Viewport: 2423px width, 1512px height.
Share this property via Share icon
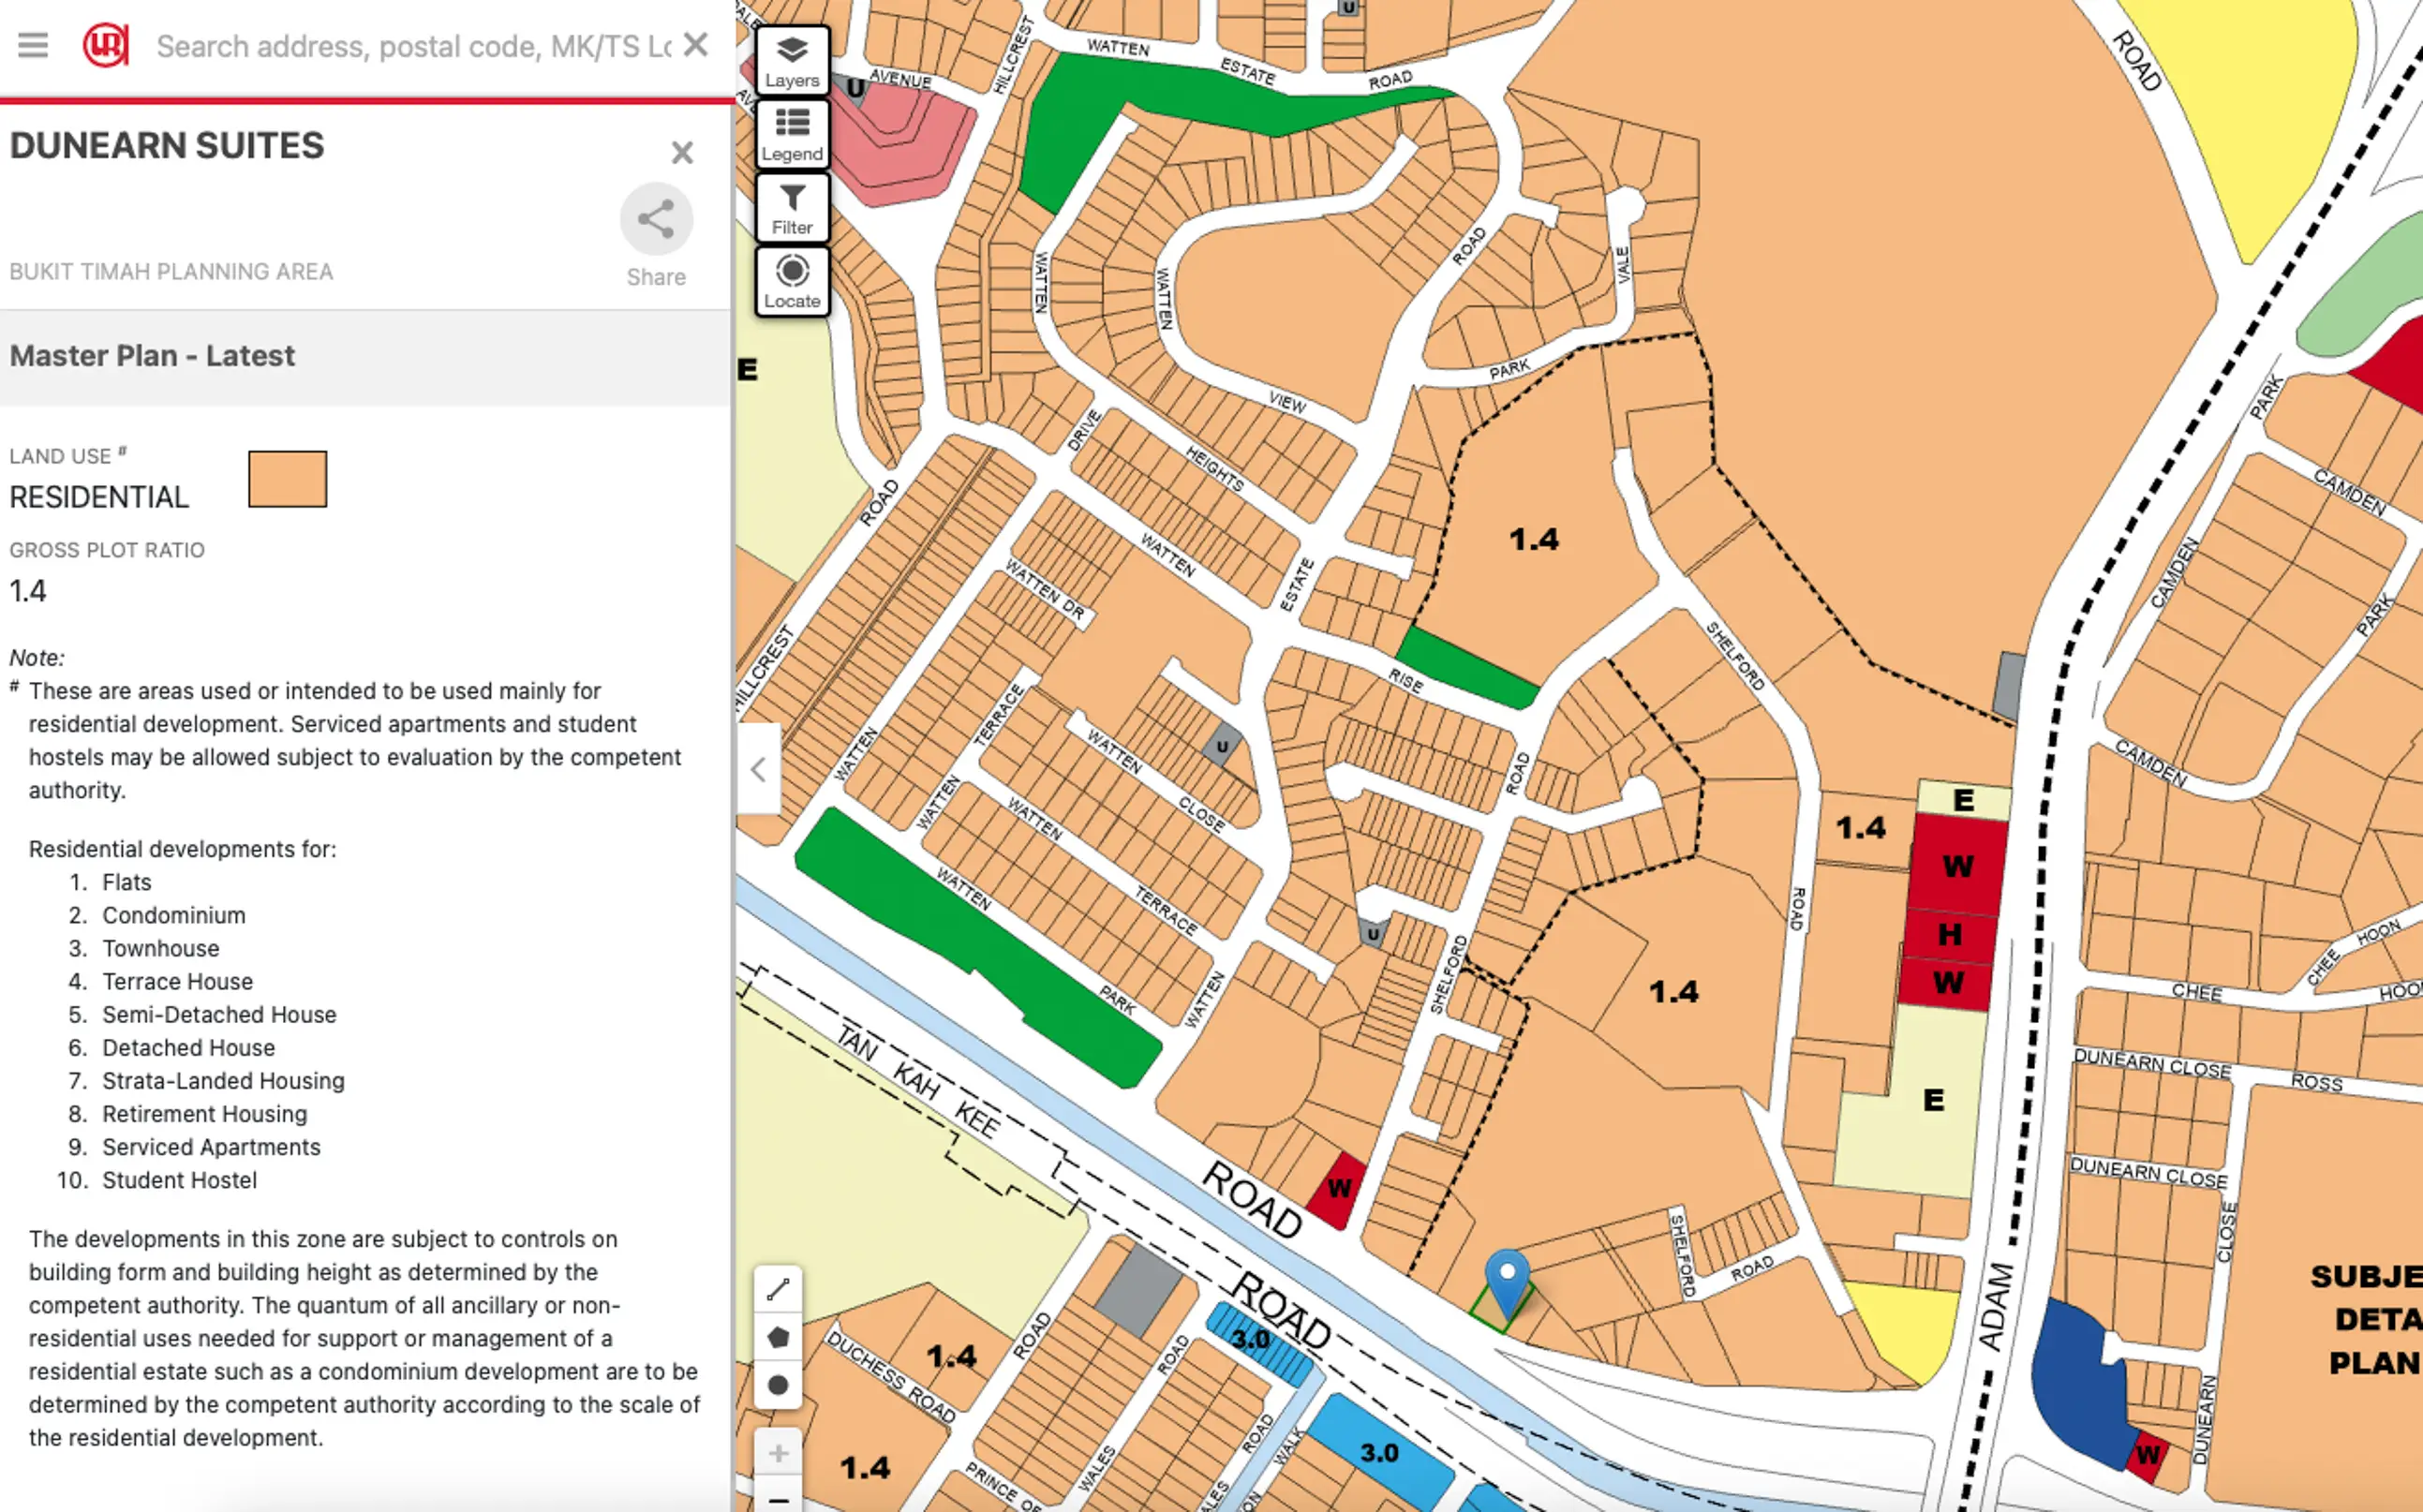coord(656,219)
